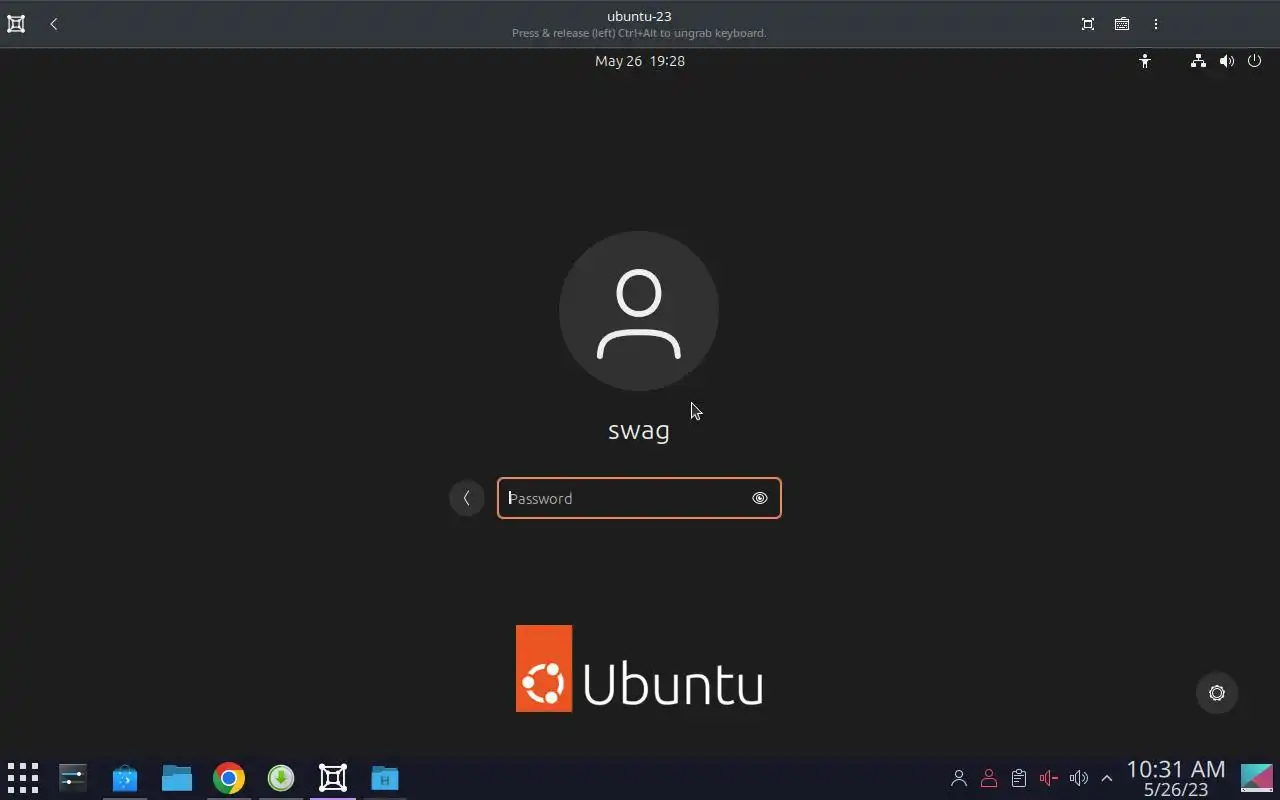Viewport: 1280px width, 800px height.
Task: Click the white user tray icon
Action: point(958,778)
